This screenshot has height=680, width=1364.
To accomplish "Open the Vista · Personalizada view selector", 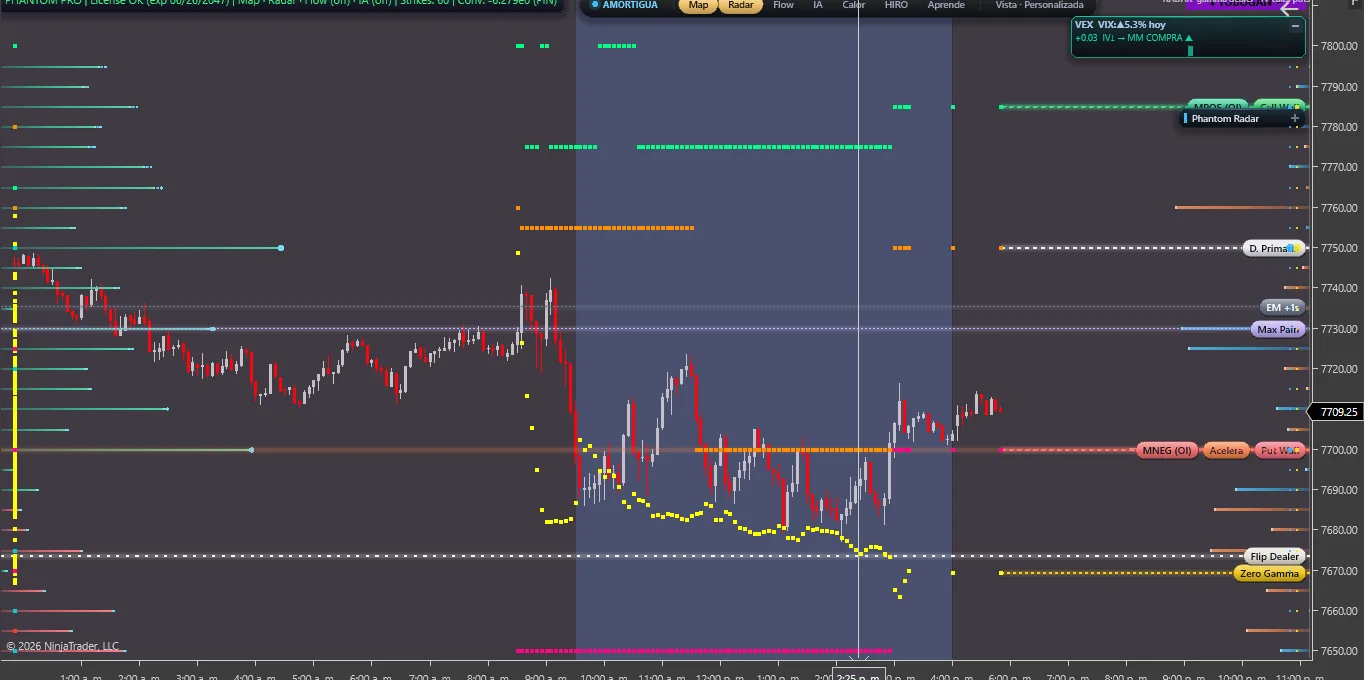I will (x=1039, y=5).
